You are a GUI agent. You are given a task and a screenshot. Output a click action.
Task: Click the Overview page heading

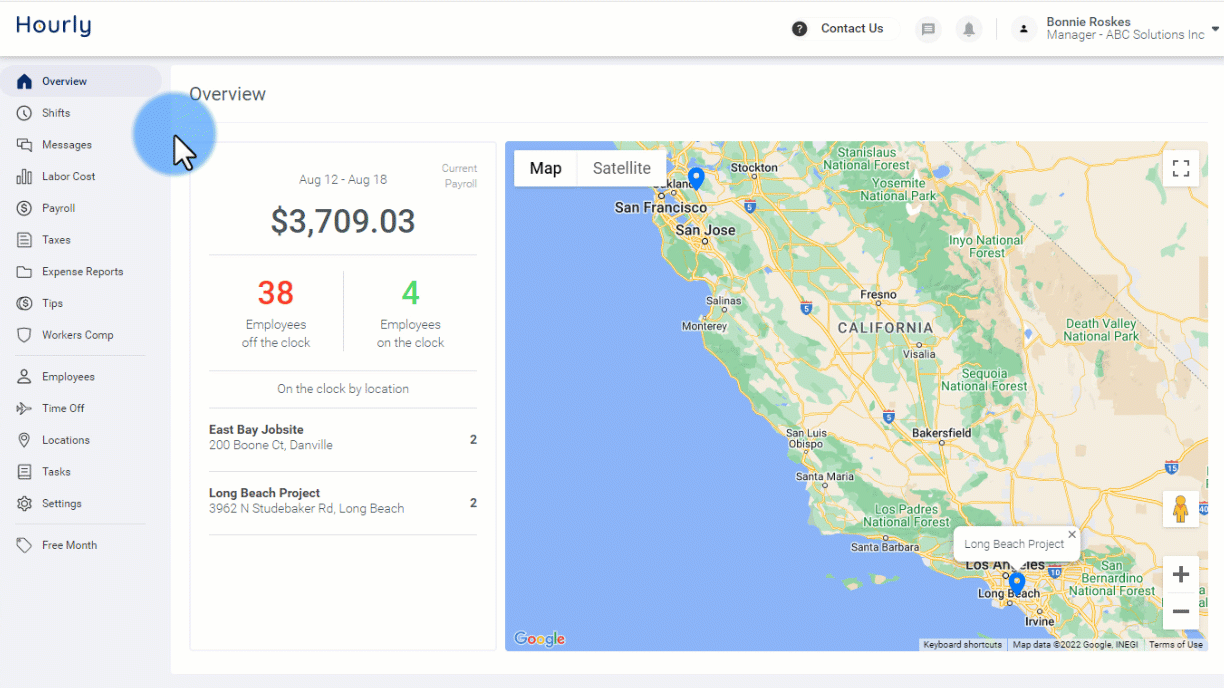coord(228,95)
